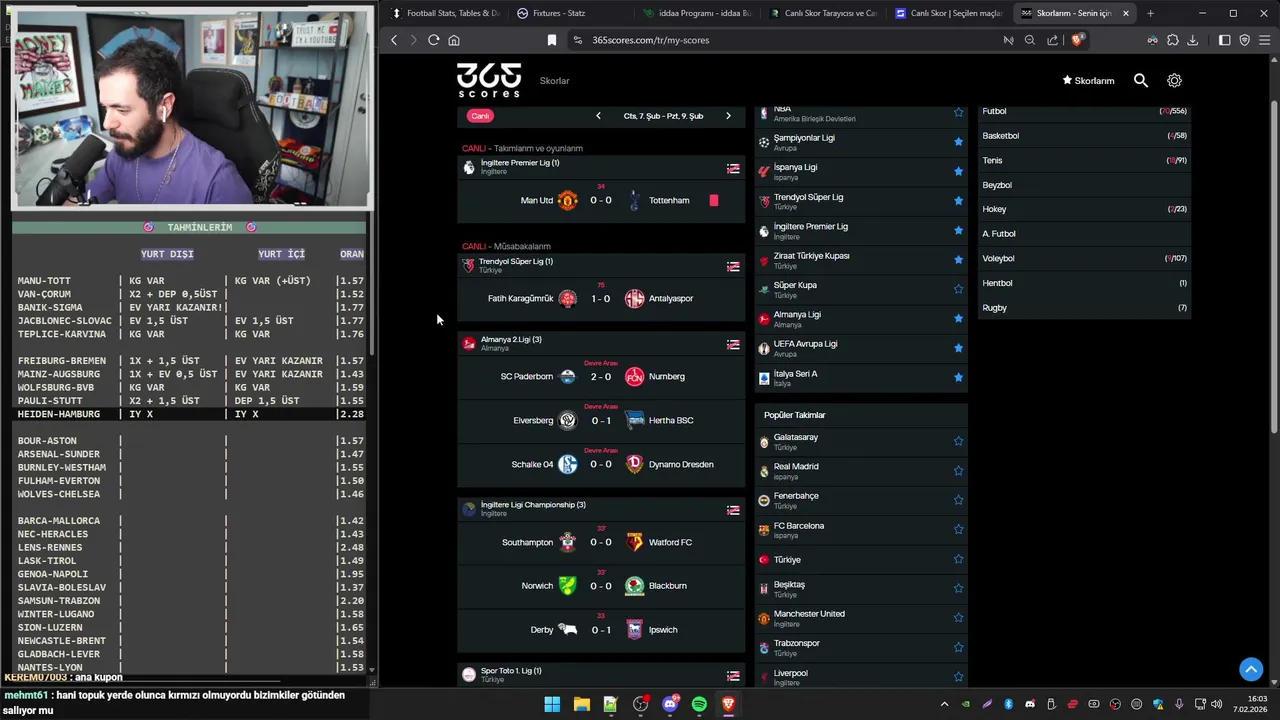The image size is (1280, 720).
Task: Unfavorite Şampiyonlar Ligi star
Action: click(x=958, y=142)
